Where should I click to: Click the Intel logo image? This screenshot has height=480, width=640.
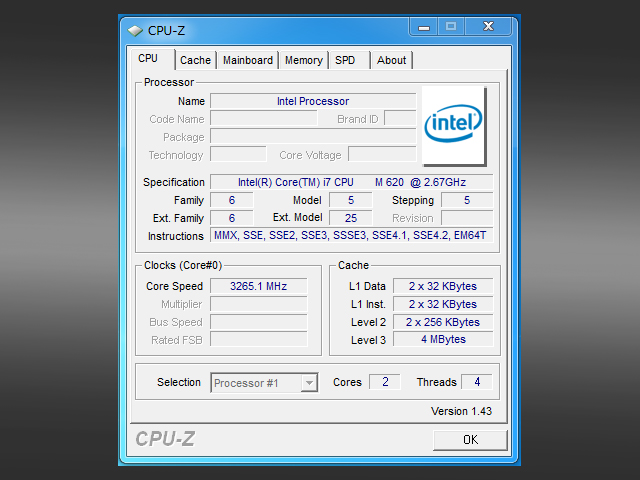453,125
